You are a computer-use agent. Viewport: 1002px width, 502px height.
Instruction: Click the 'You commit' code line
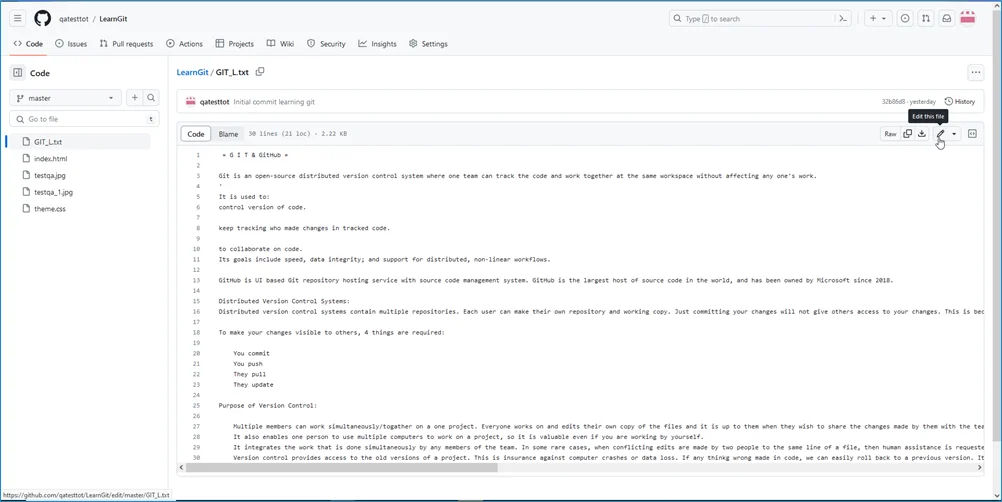[x=251, y=353]
